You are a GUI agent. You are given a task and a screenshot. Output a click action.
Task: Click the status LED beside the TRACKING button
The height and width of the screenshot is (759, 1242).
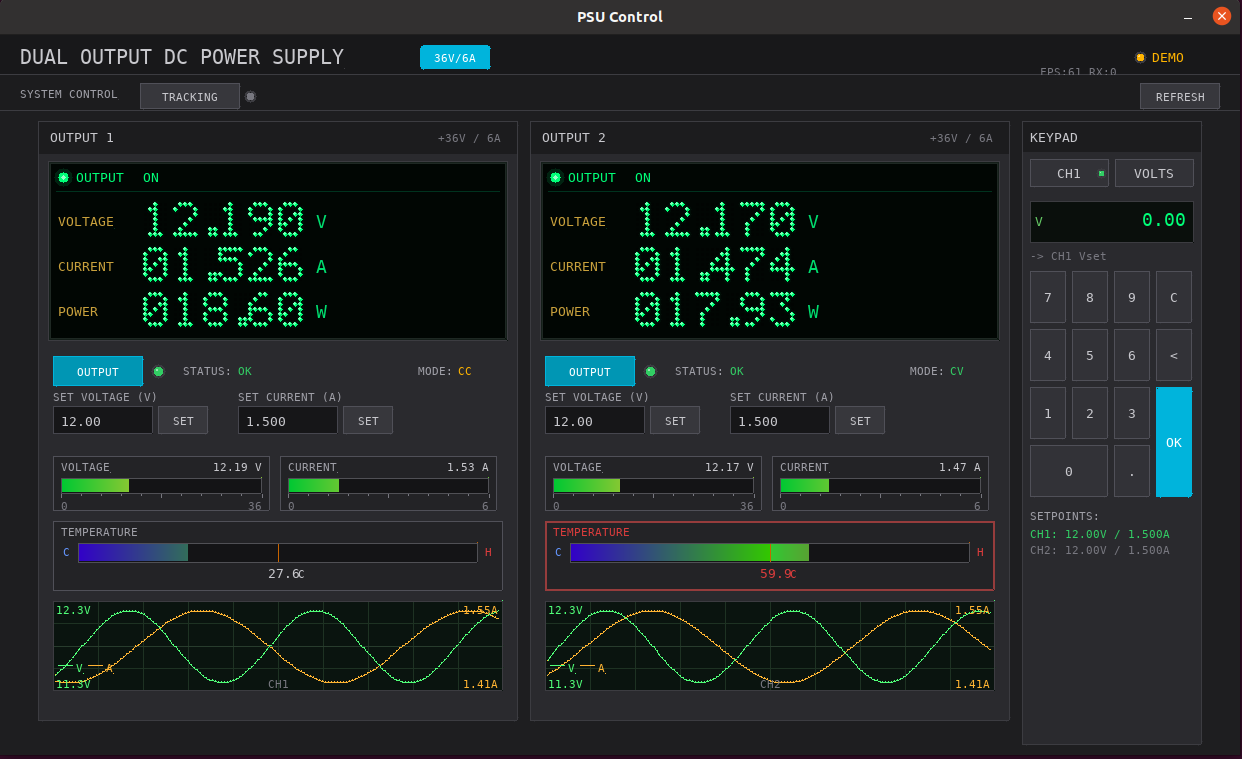coord(250,96)
